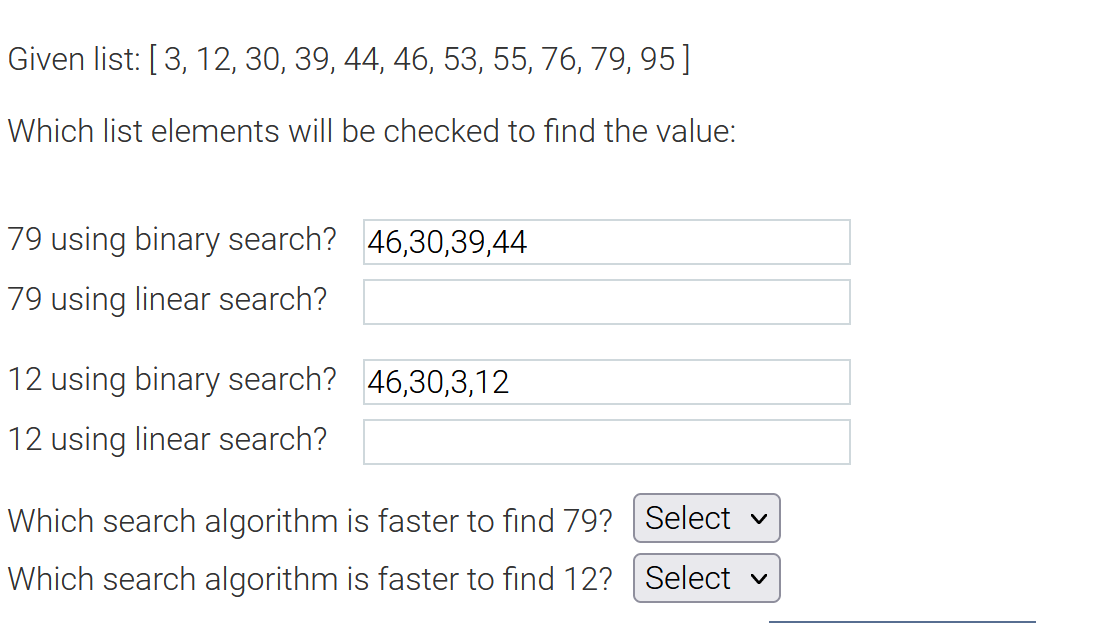Click the answer field for 12 using linear search
The width and height of the screenshot is (1093, 623).
605,441
